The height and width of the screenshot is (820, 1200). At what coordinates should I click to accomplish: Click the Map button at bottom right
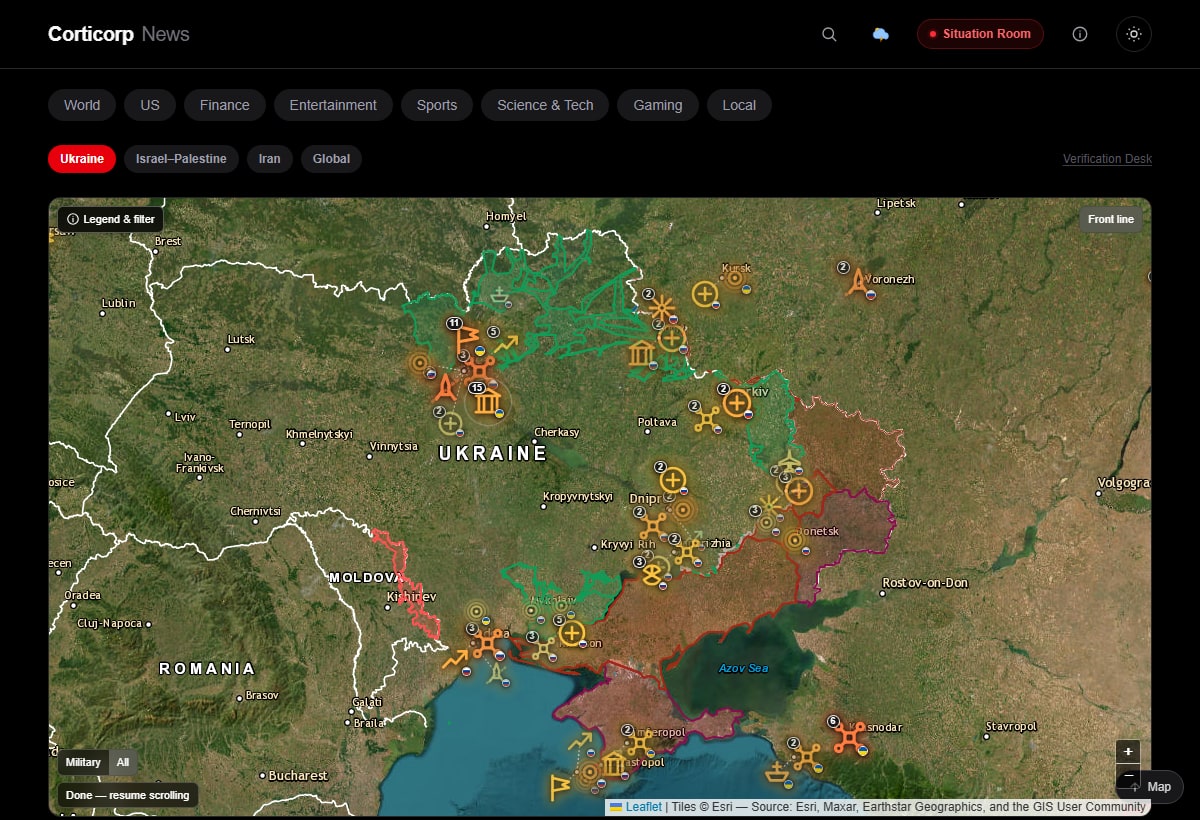(x=1151, y=786)
